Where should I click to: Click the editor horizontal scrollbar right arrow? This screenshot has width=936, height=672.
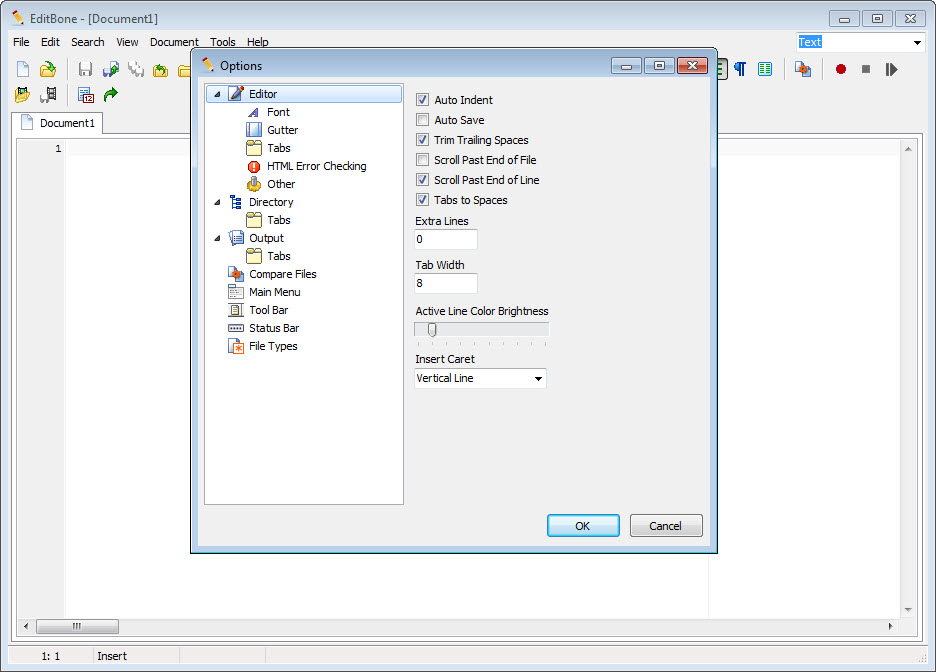[890, 626]
